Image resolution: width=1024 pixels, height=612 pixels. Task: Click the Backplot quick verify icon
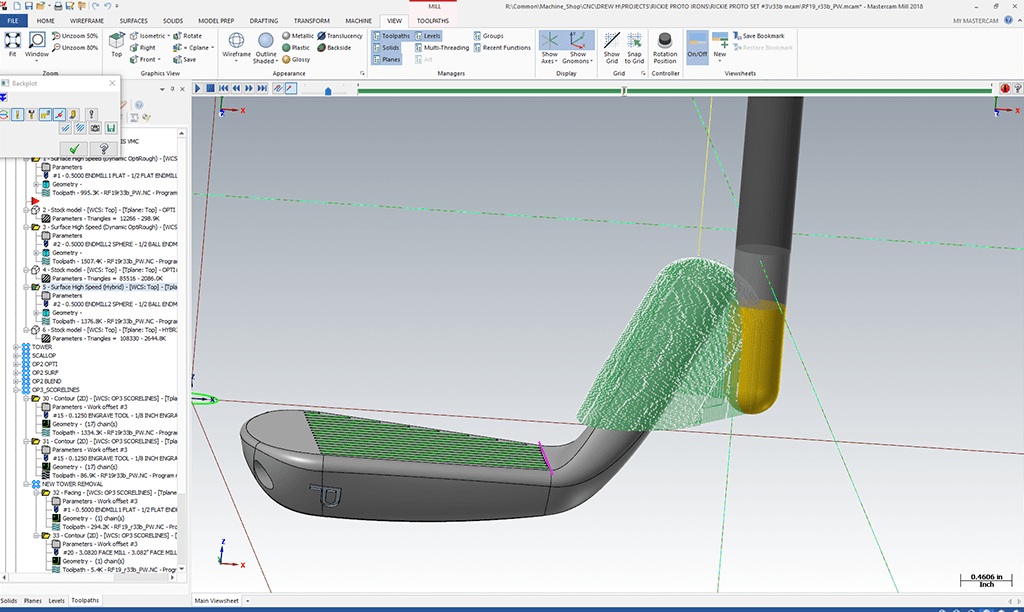[74, 114]
